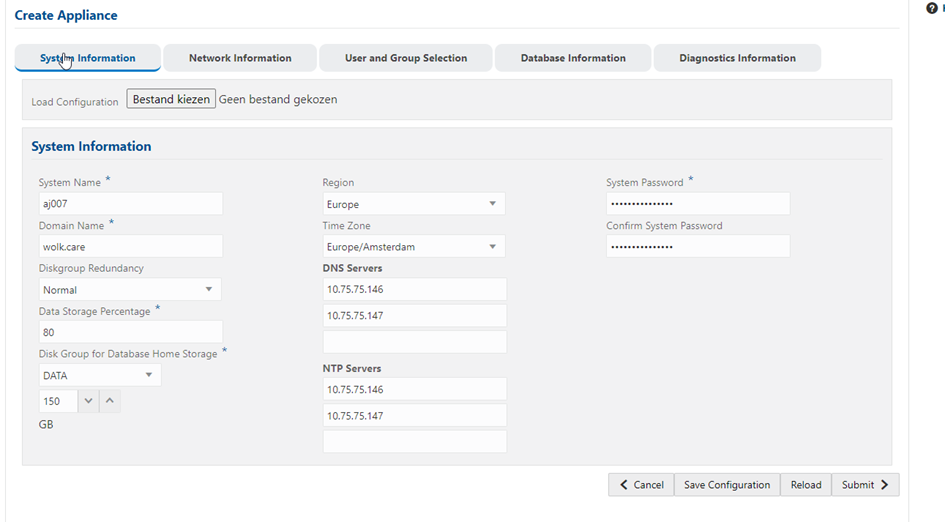Click the help question mark icon
The height and width of the screenshot is (522, 945).
(932, 8)
